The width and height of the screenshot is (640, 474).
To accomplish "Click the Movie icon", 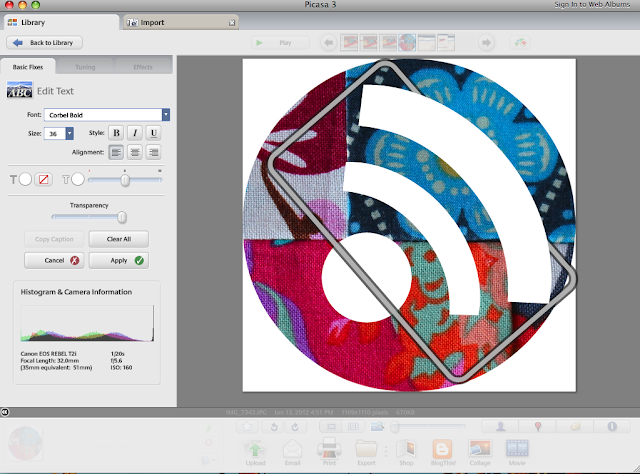I will coord(517,452).
